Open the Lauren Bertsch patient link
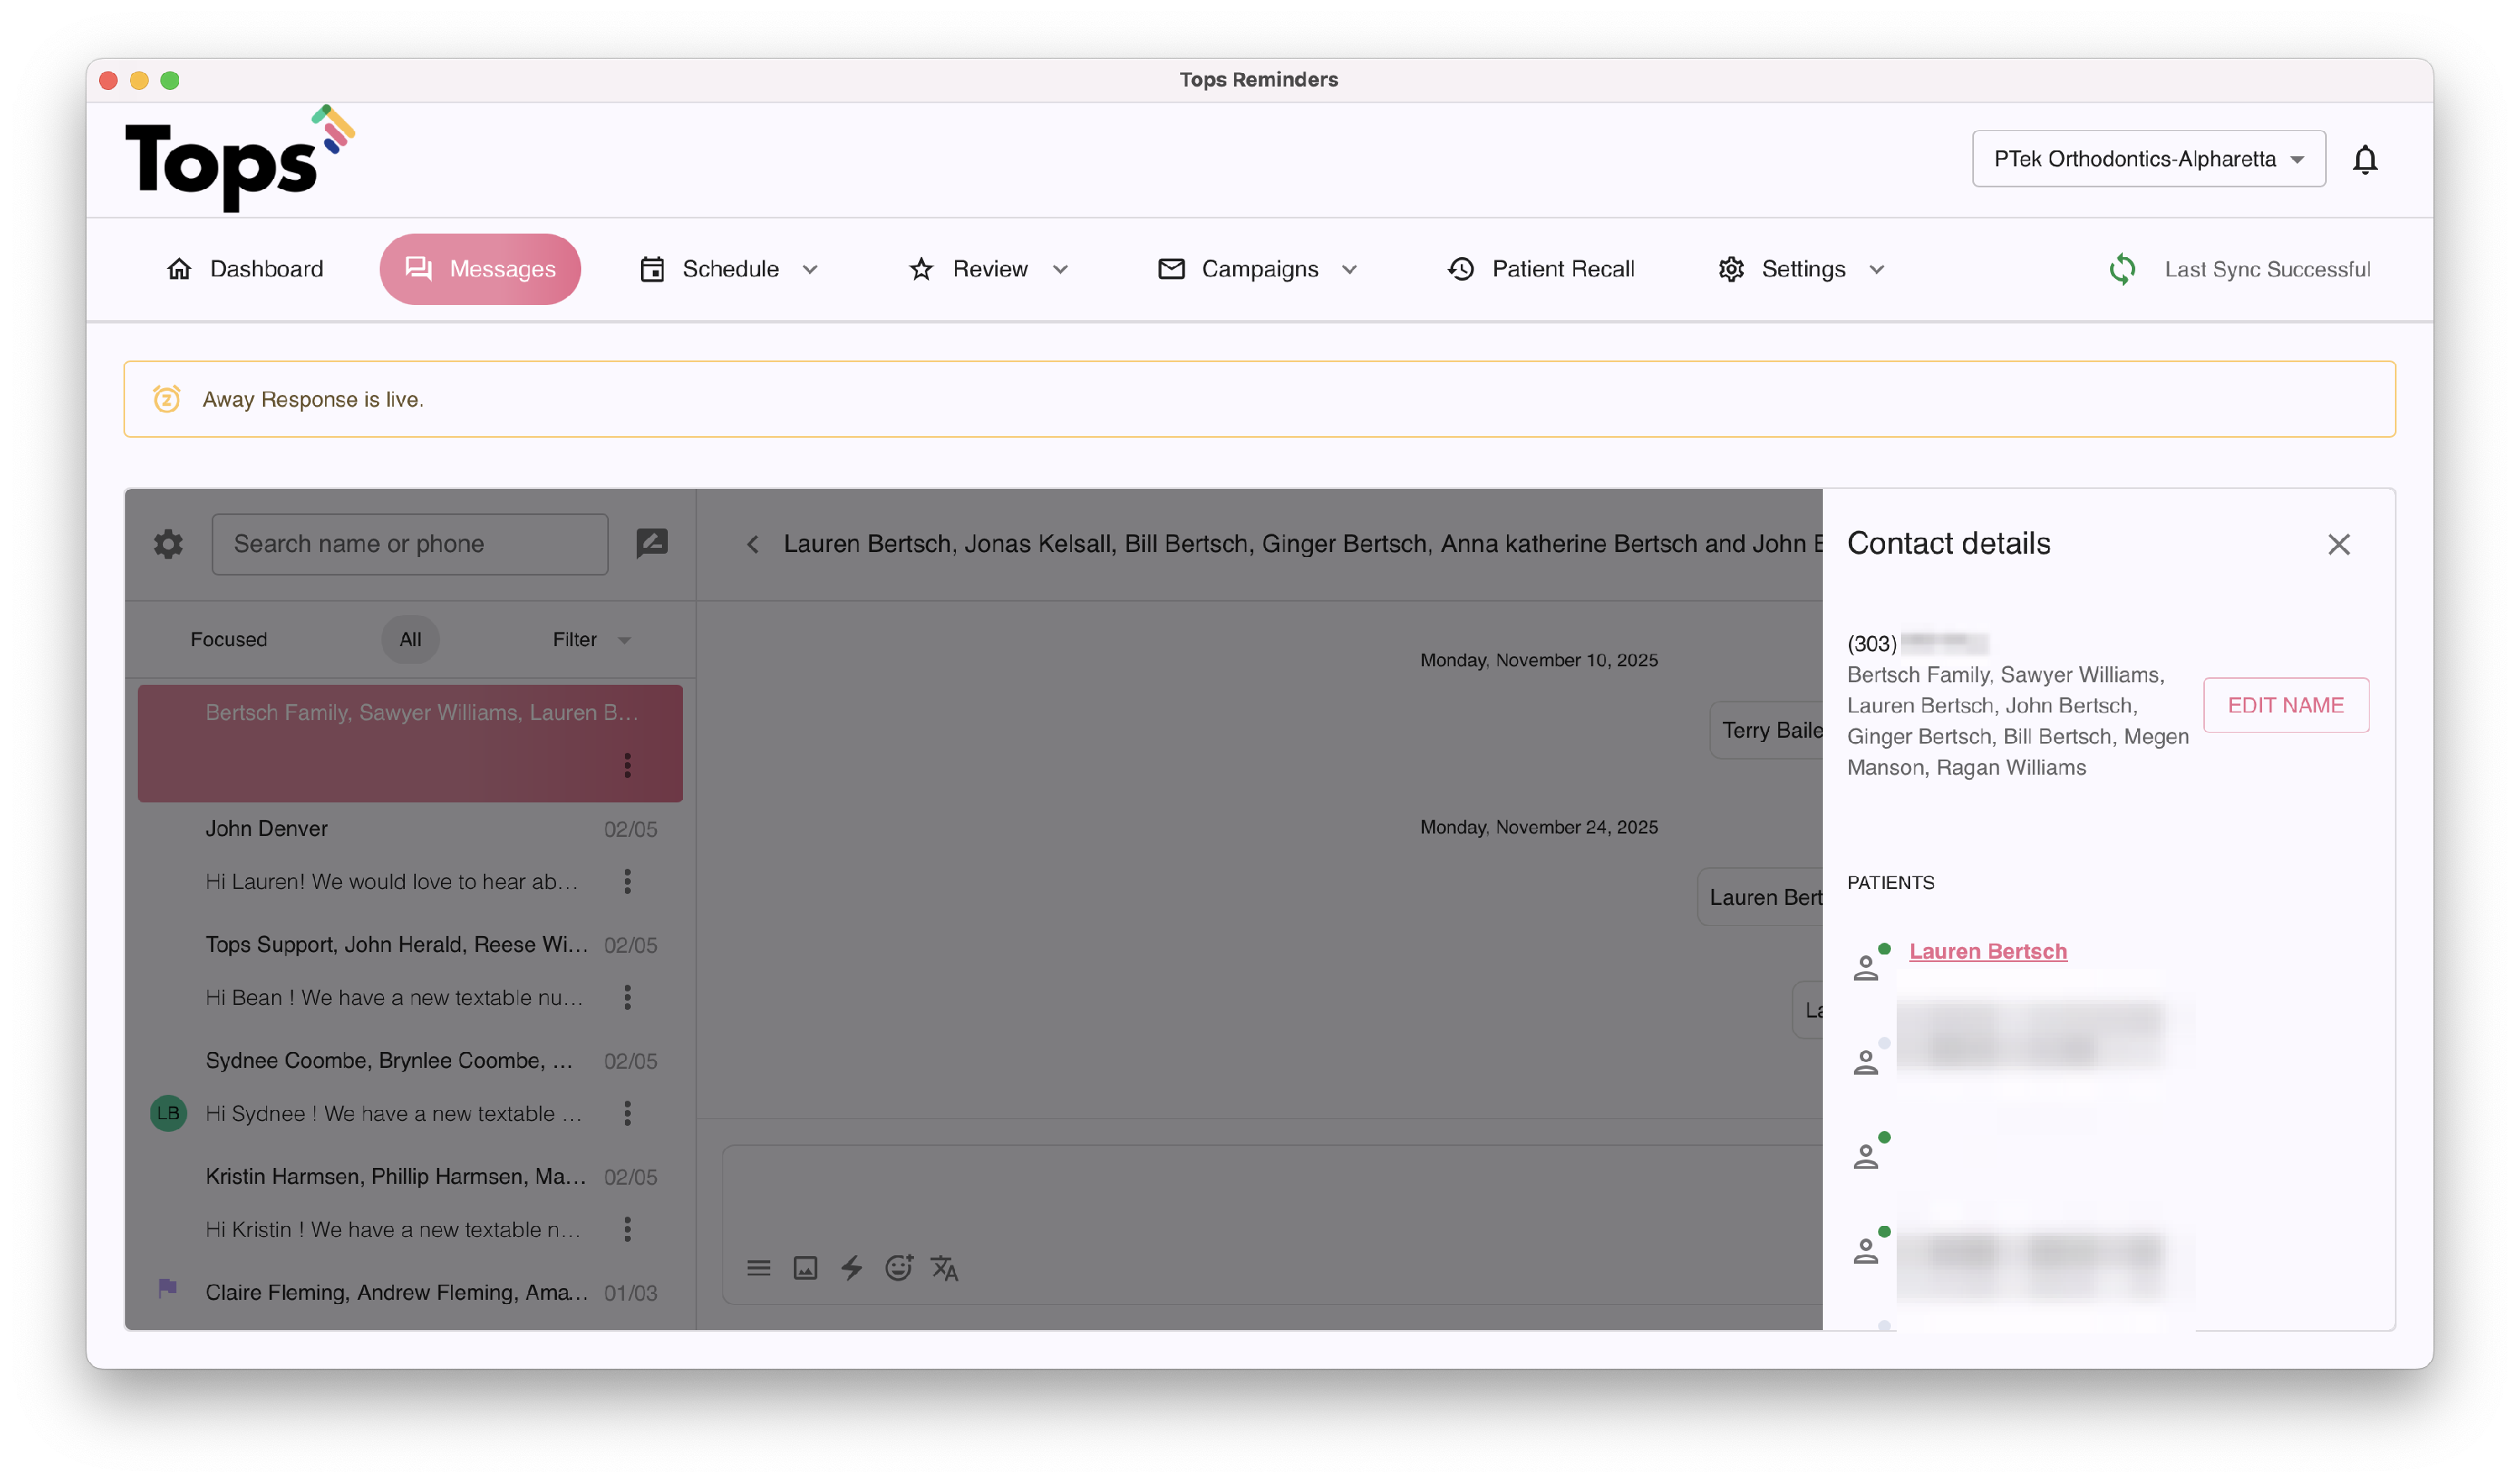The image size is (2520, 1483). (x=1987, y=951)
